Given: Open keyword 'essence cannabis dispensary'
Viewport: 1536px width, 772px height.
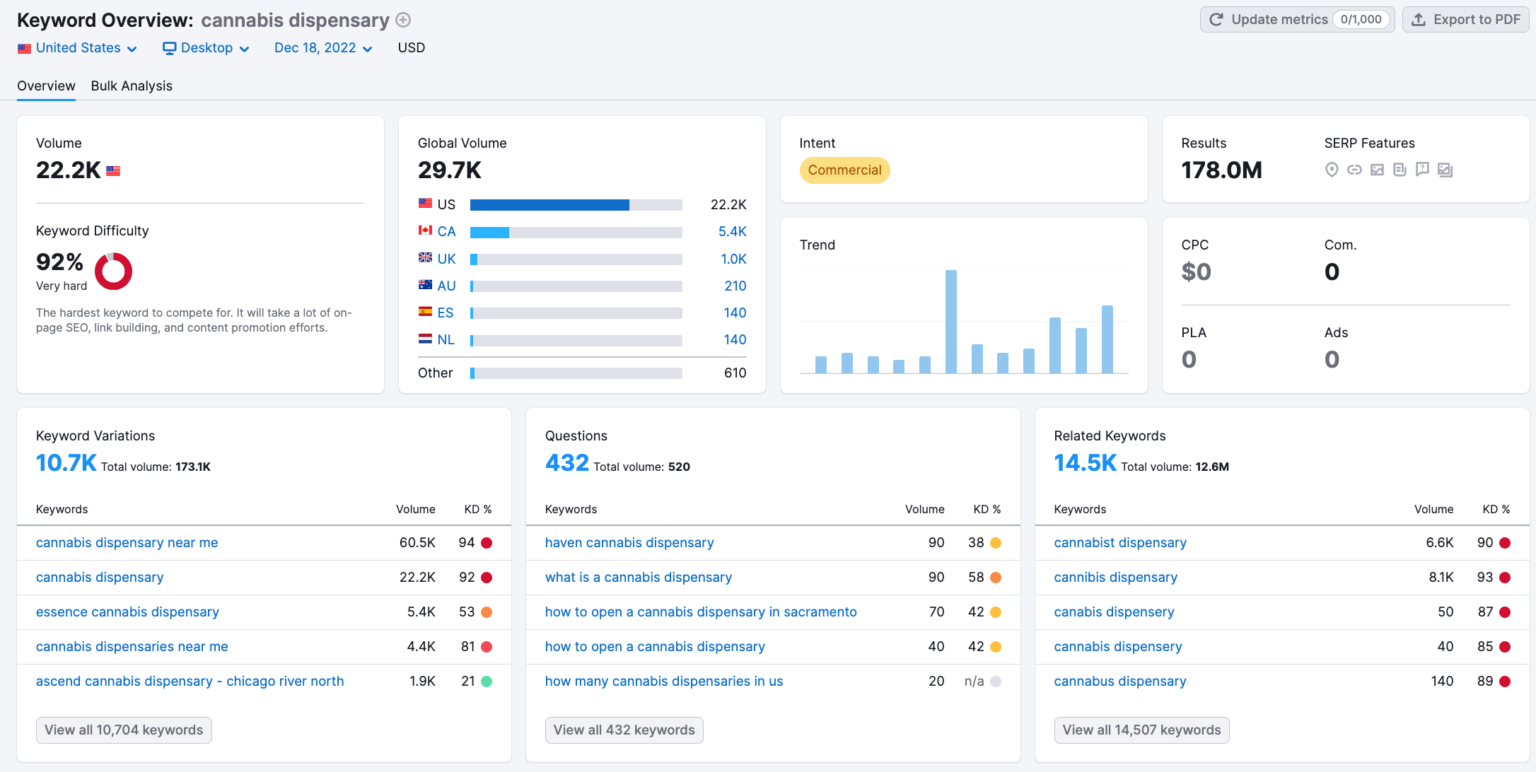Looking at the screenshot, I should pyautogui.click(x=127, y=612).
